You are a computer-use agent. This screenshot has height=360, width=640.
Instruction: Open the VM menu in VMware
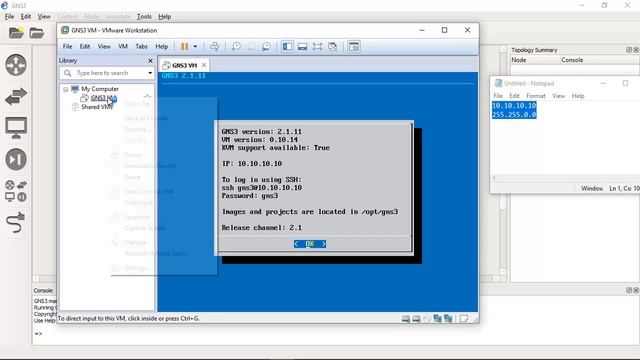pyautogui.click(x=123, y=47)
